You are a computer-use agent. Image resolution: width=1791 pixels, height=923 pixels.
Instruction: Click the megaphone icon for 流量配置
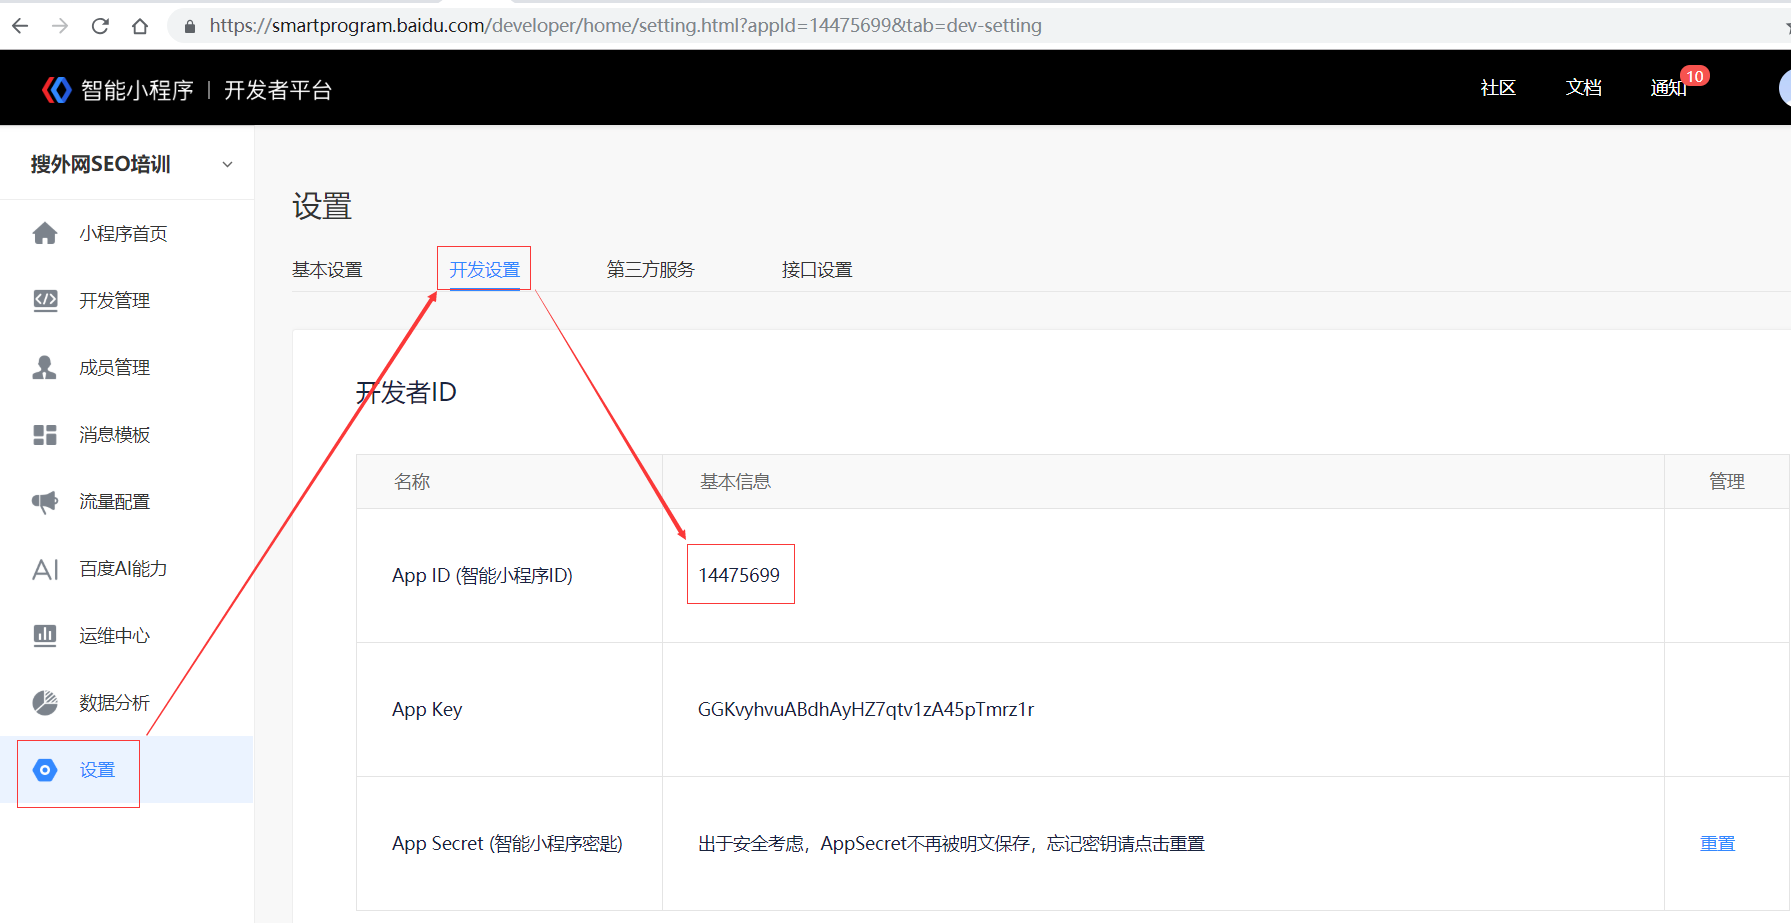click(x=45, y=501)
